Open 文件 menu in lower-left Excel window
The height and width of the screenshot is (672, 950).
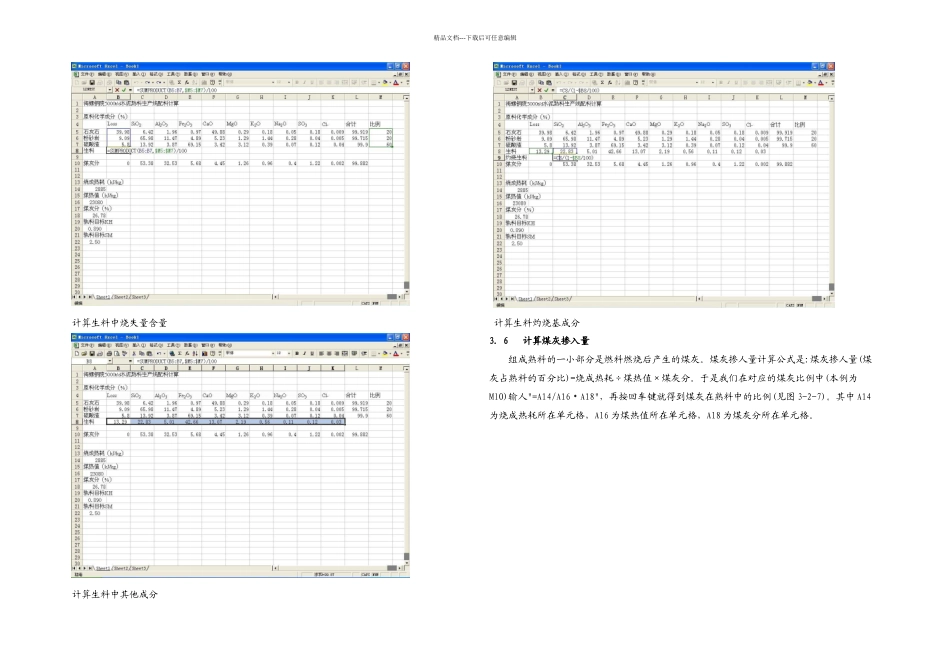click(87, 345)
